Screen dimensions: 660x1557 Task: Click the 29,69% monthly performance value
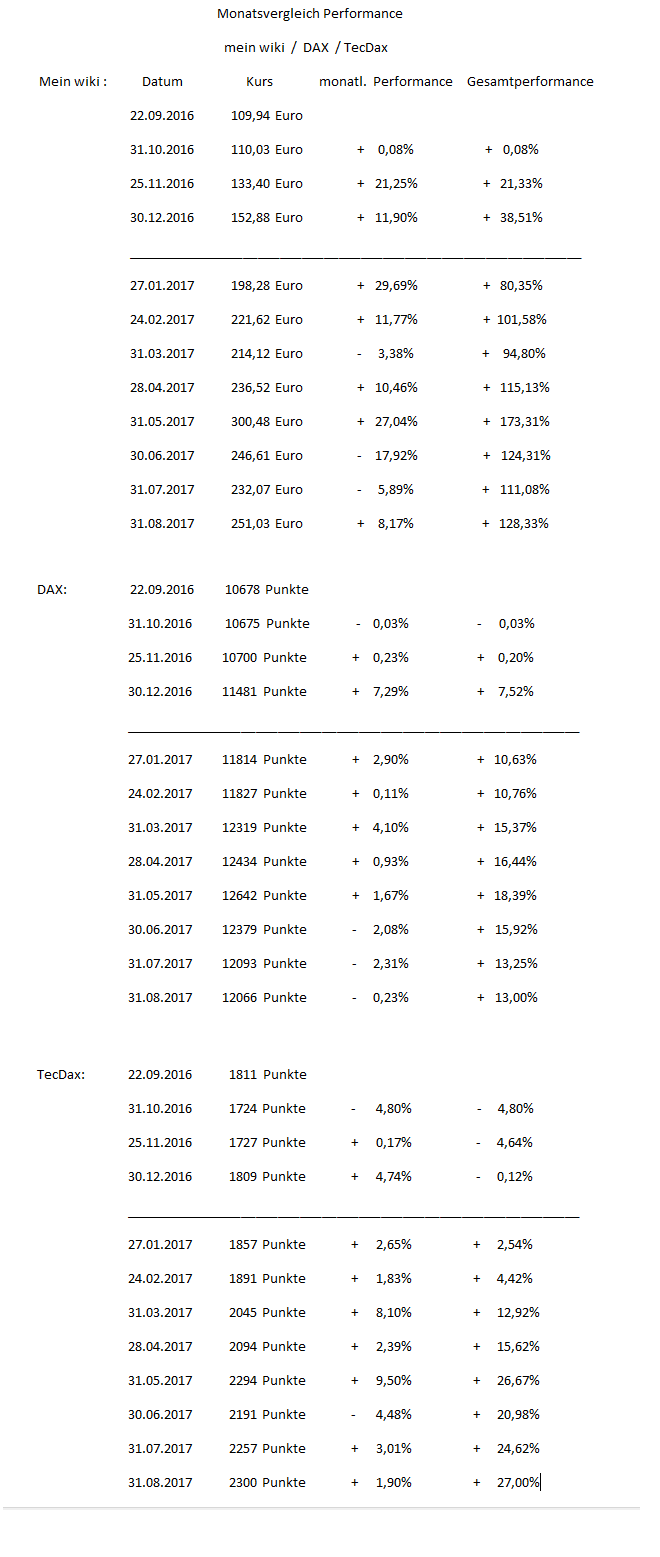[397, 286]
